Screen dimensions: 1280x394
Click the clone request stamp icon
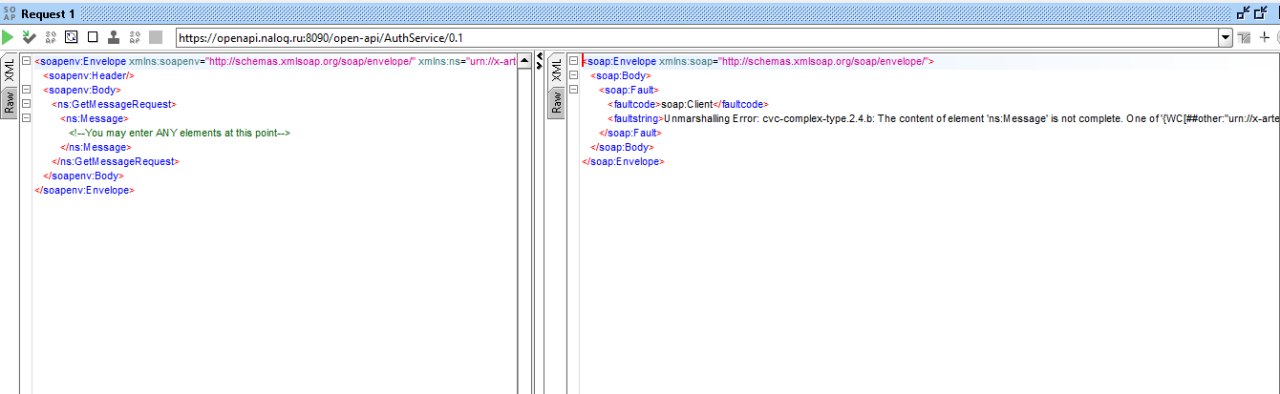(113, 37)
